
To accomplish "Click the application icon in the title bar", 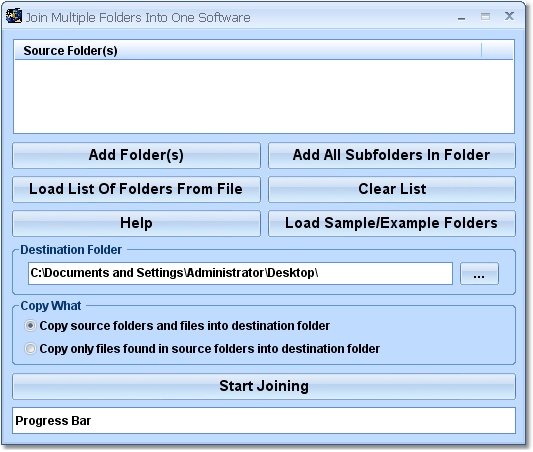I will pos(14,16).
